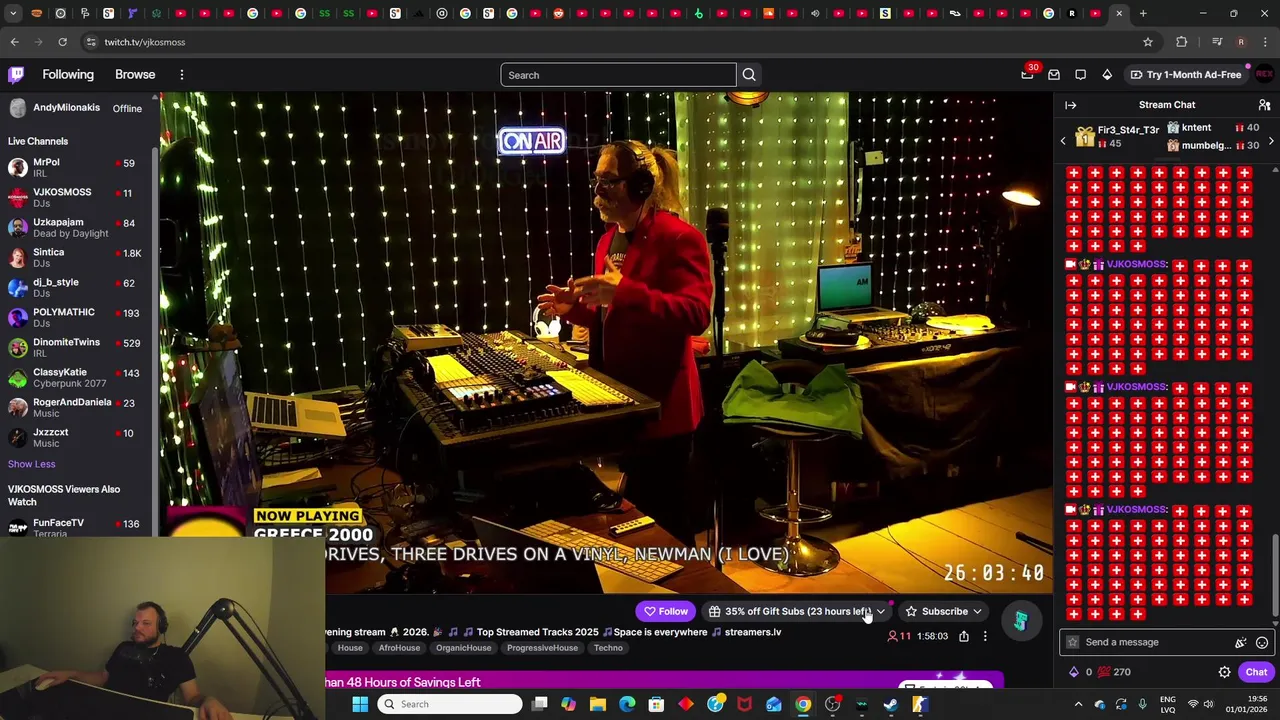The height and width of the screenshot is (720, 1280).
Task: Open the Windows Start button
Action: pos(360,704)
